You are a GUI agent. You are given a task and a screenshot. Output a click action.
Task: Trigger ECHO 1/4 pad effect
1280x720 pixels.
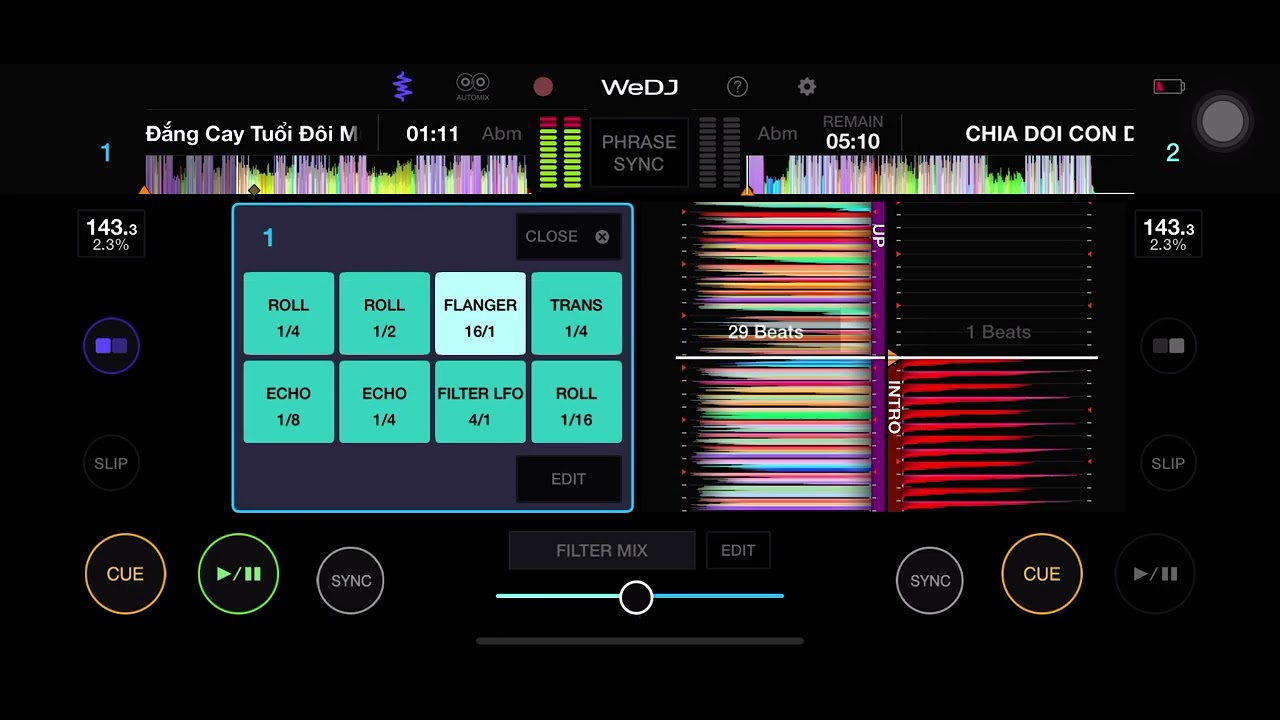pyautogui.click(x=384, y=402)
